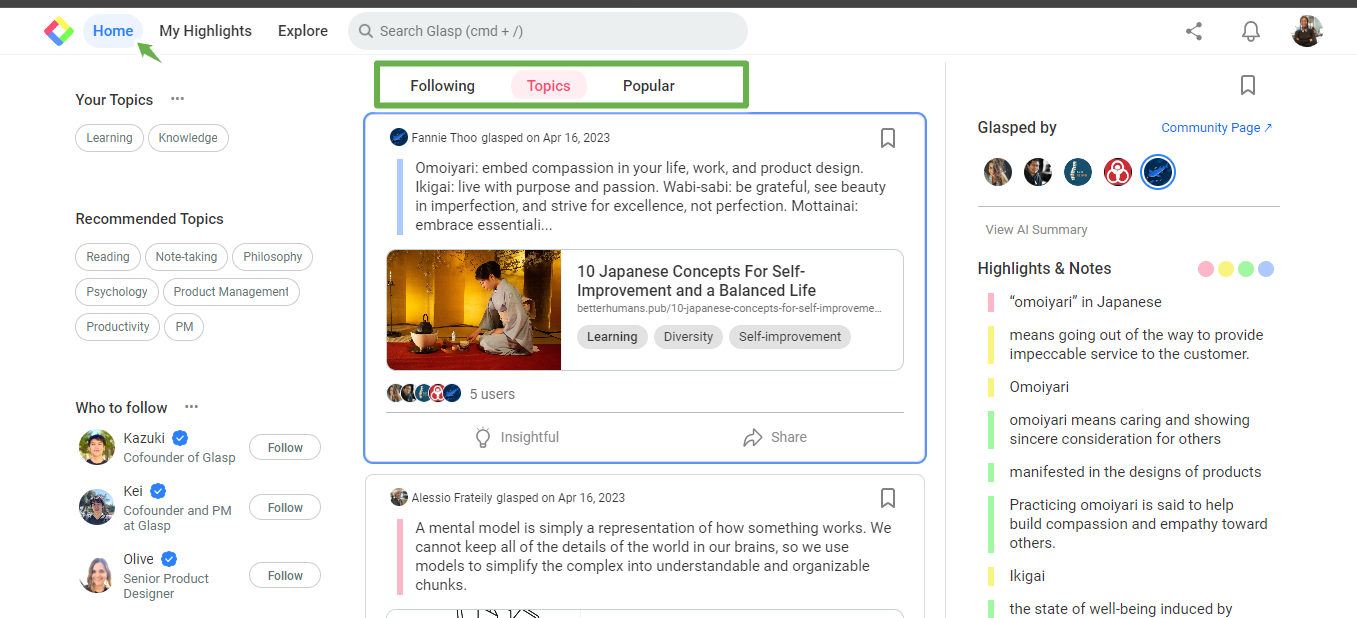The width and height of the screenshot is (1357, 618).
Task: Select the Knowledge topic chip
Action: [188, 138]
